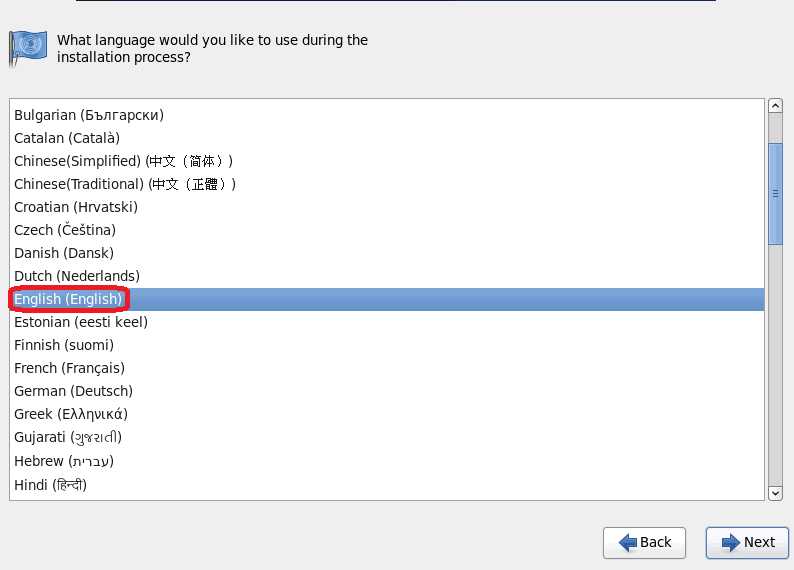Click the scrollbar down arrow

[x=775, y=493]
